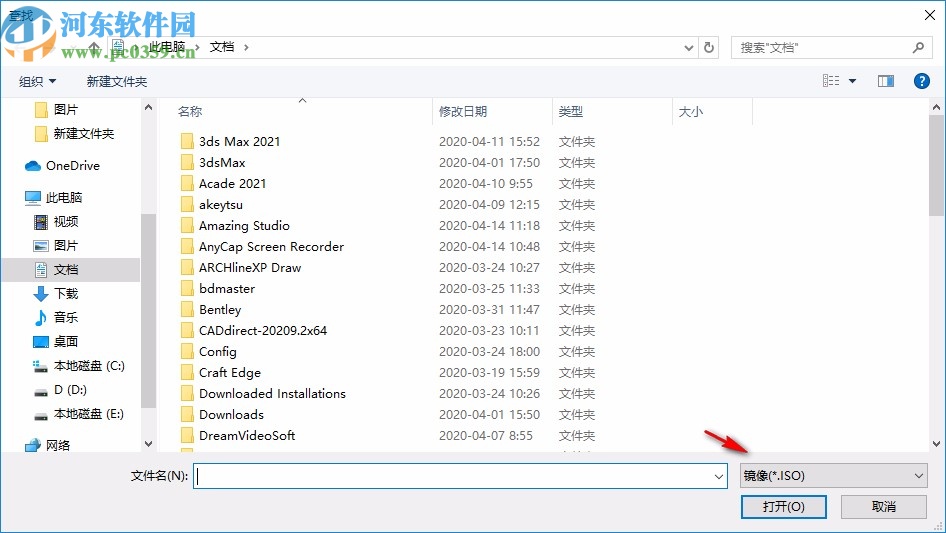Click the 打开(O) button

pyautogui.click(x=784, y=506)
